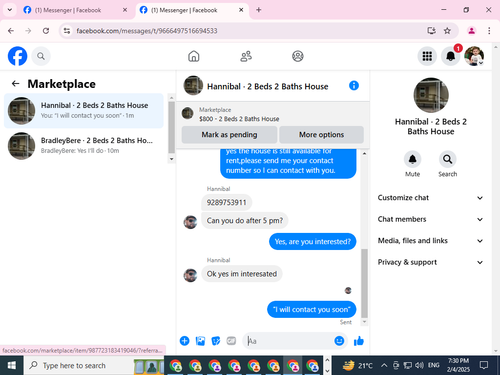Close the first Messenger tab
This screenshot has width=500, height=375.
click(125, 10)
